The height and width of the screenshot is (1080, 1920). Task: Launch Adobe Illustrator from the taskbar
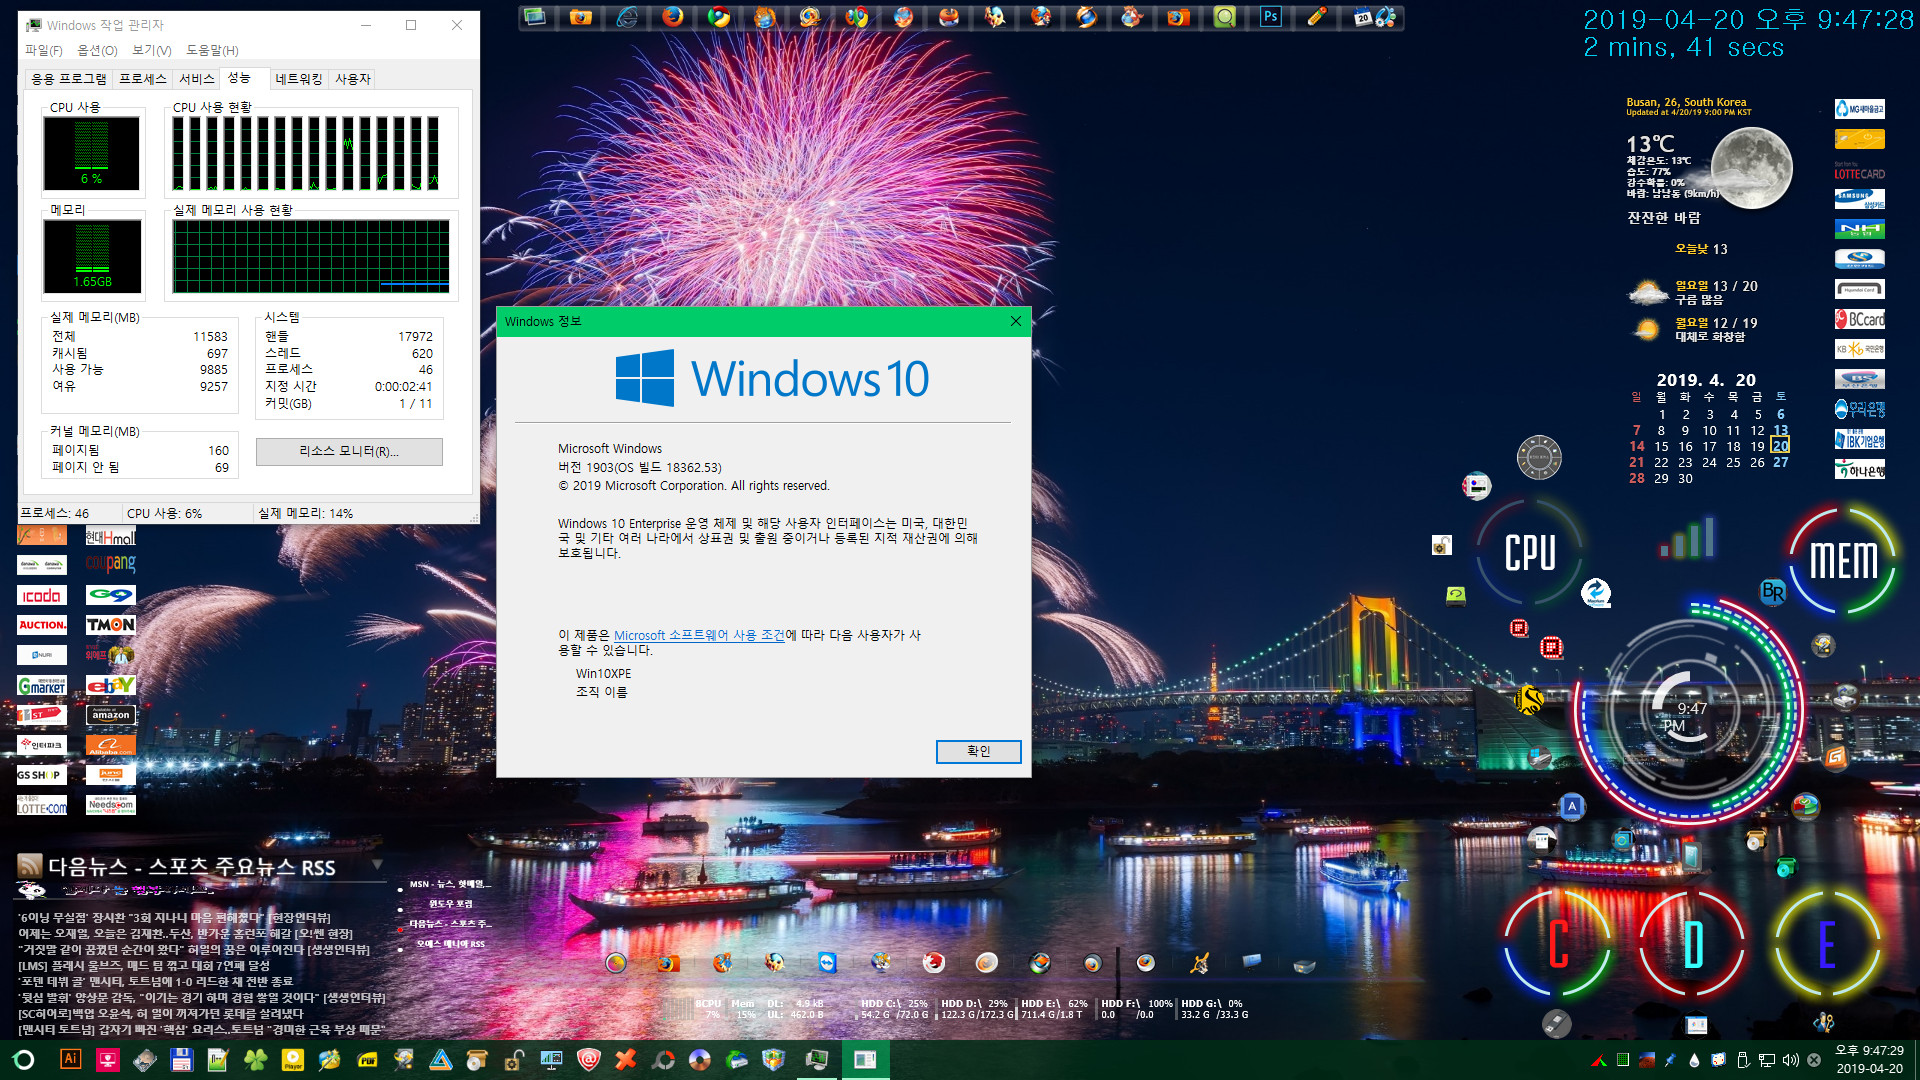click(x=70, y=1059)
